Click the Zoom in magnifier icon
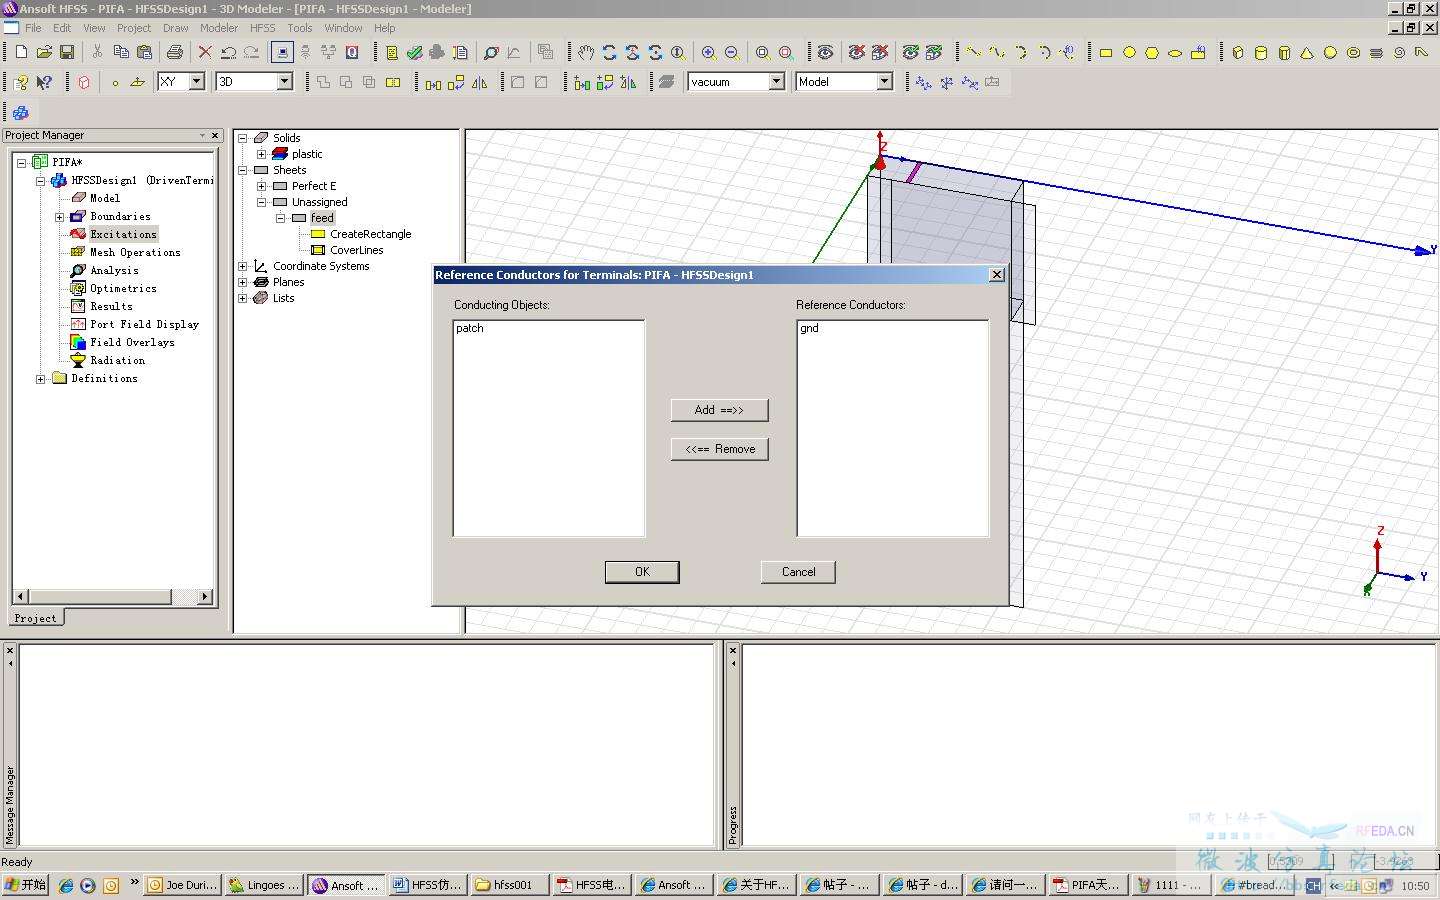The height and width of the screenshot is (900, 1440). point(708,52)
